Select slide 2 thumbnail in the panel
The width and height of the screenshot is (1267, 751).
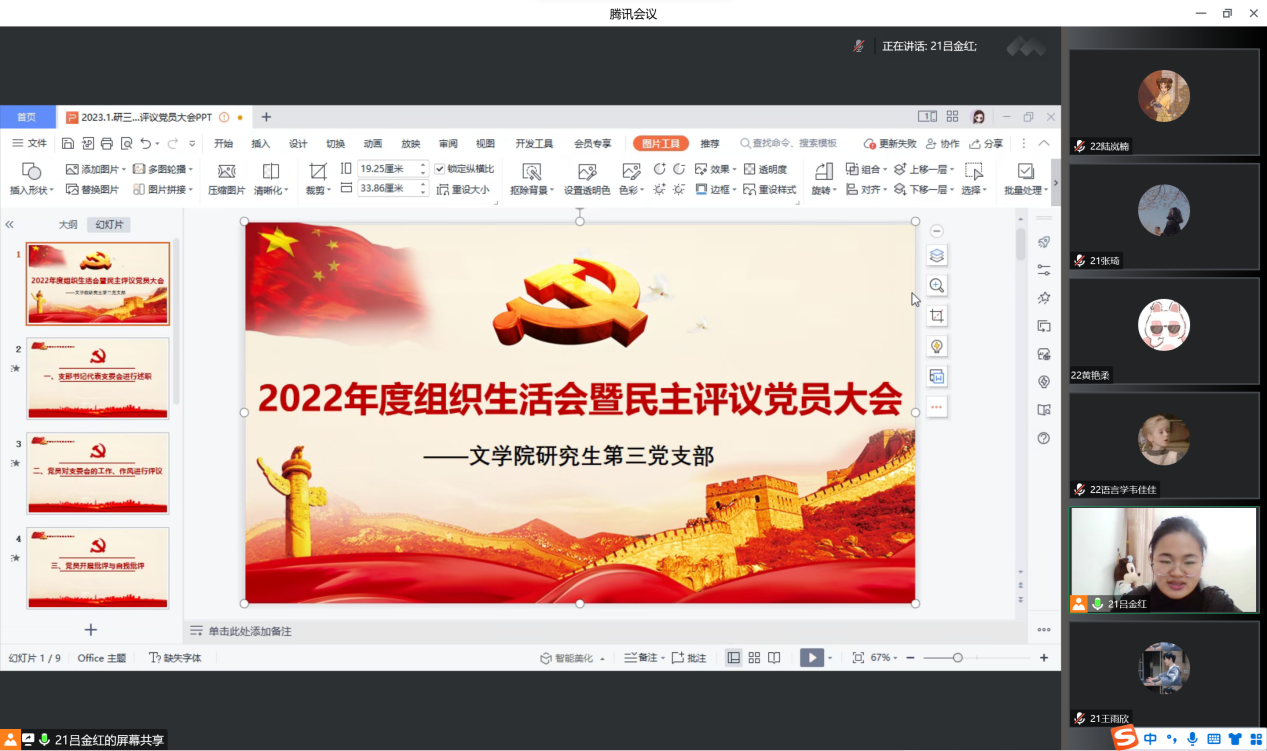click(x=98, y=378)
